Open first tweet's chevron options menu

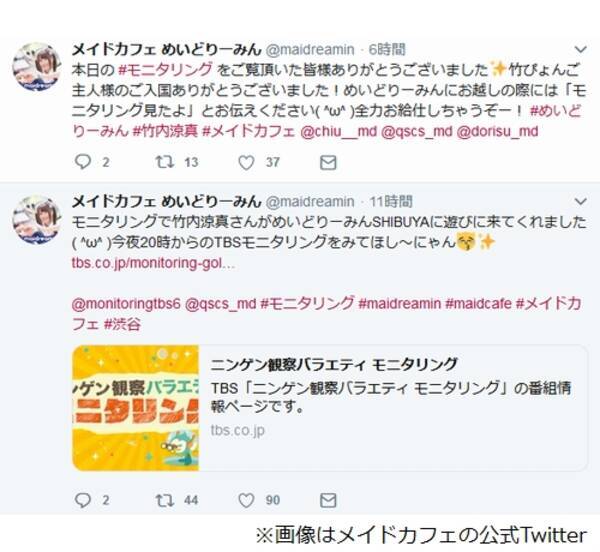point(580,49)
